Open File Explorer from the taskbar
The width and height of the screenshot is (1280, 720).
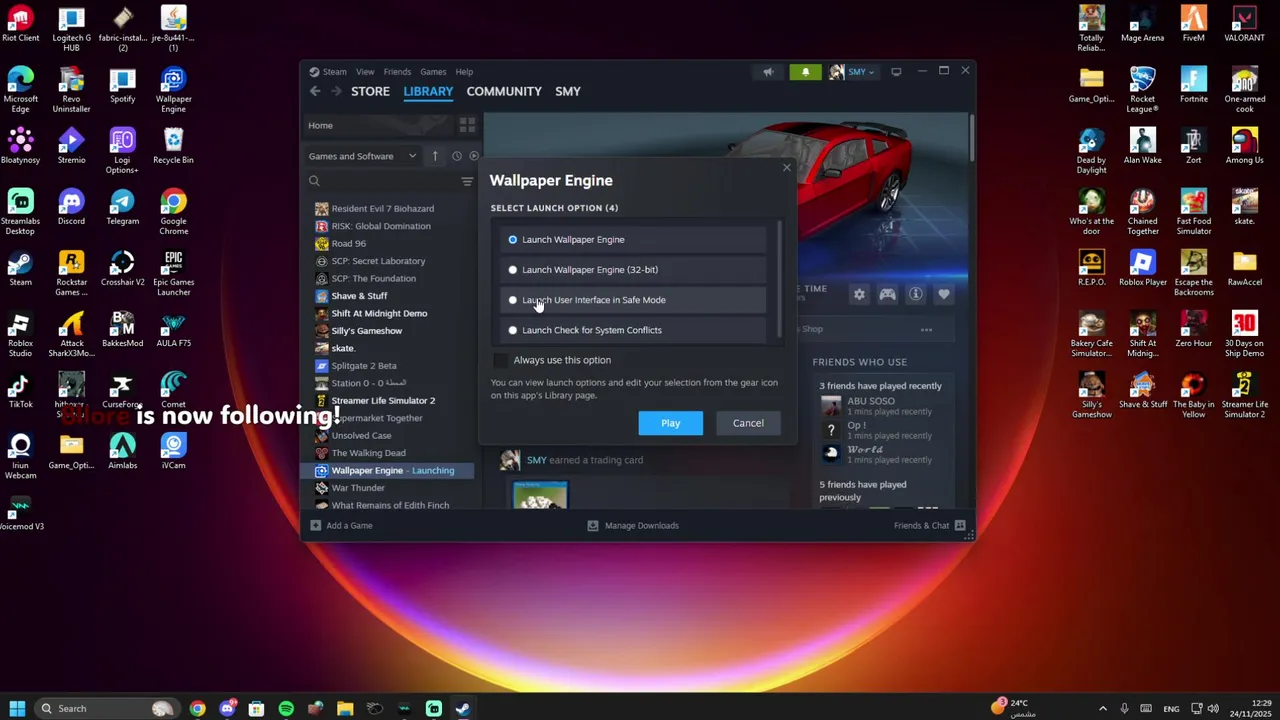tap(345, 708)
